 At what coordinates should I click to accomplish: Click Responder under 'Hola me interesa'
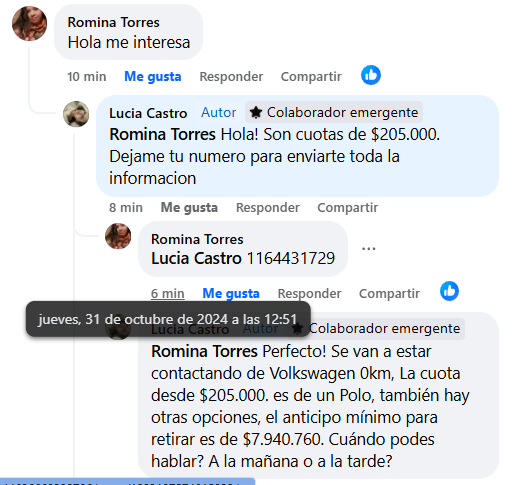click(x=231, y=77)
